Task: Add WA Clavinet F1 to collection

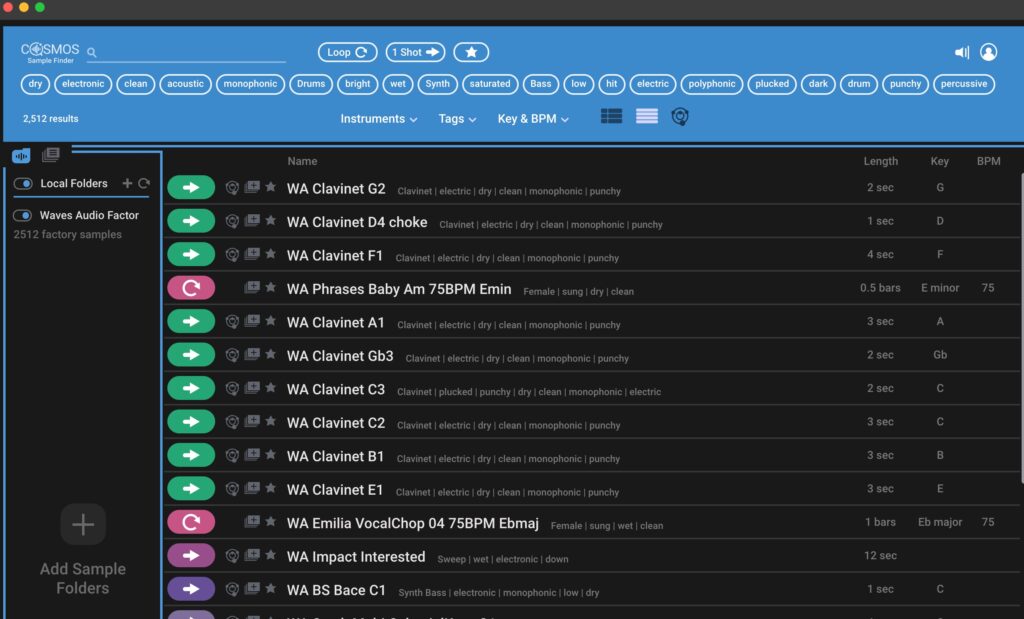Action: click(x=252, y=254)
